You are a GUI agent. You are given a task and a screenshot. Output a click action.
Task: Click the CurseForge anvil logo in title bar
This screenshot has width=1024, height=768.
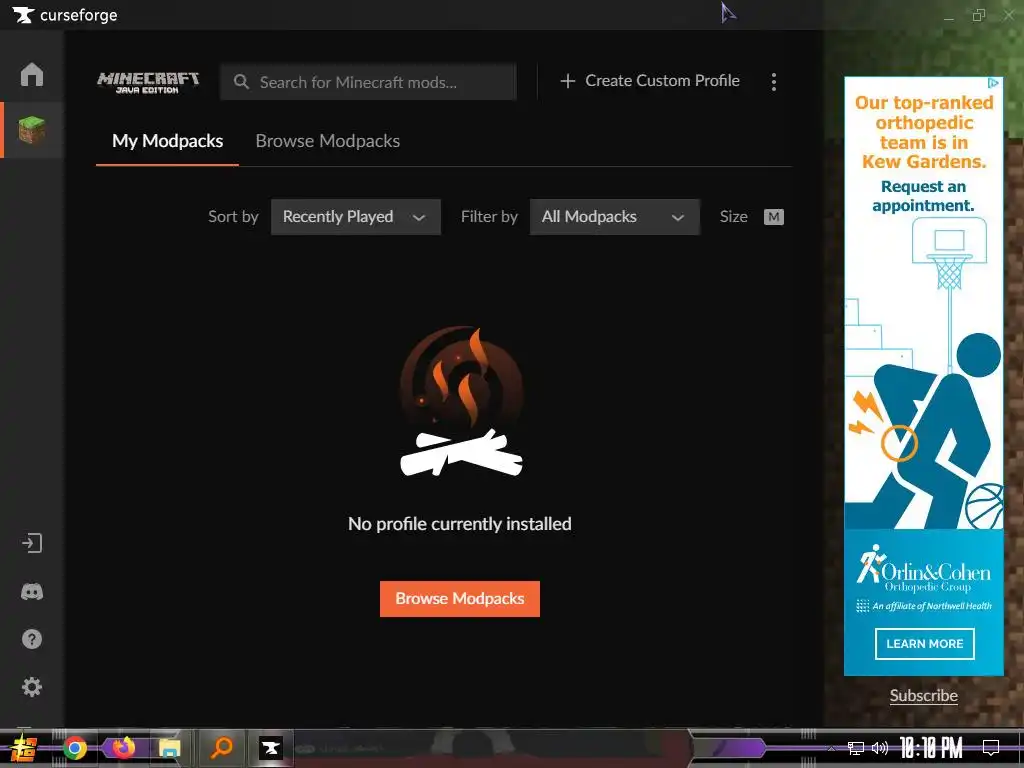click(x=23, y=14)
